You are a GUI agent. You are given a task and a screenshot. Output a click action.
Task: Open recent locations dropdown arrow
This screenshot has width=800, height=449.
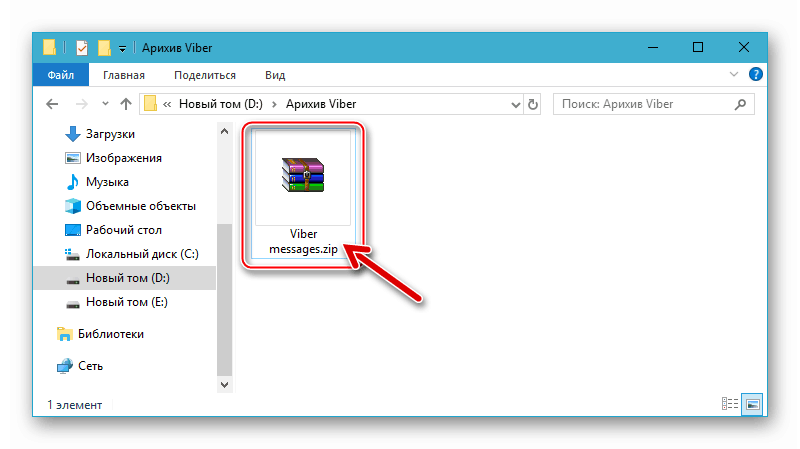coord(105,104)
